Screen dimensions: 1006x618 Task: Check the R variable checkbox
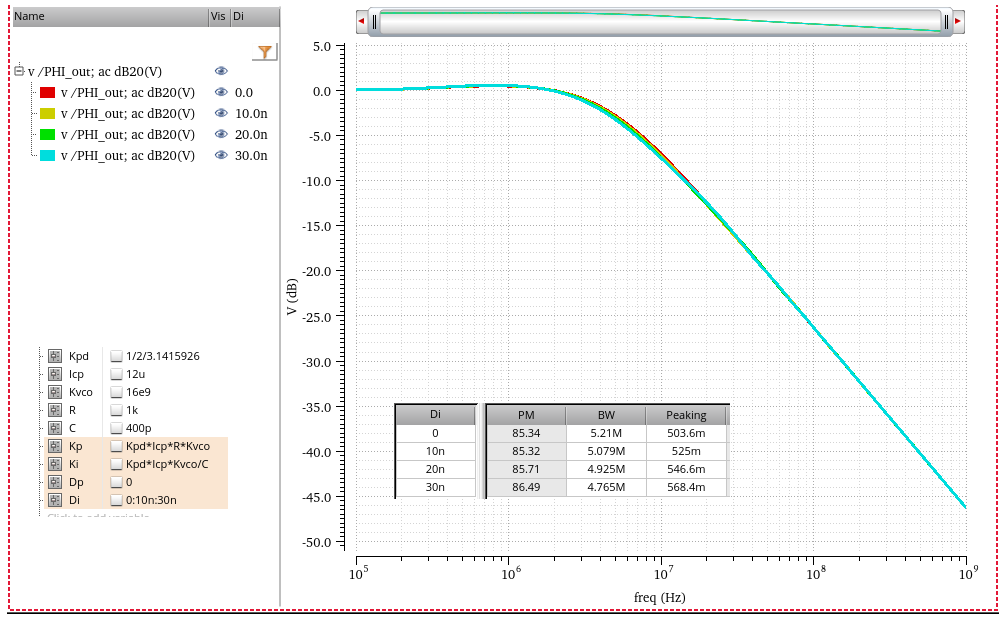point(116,410)
